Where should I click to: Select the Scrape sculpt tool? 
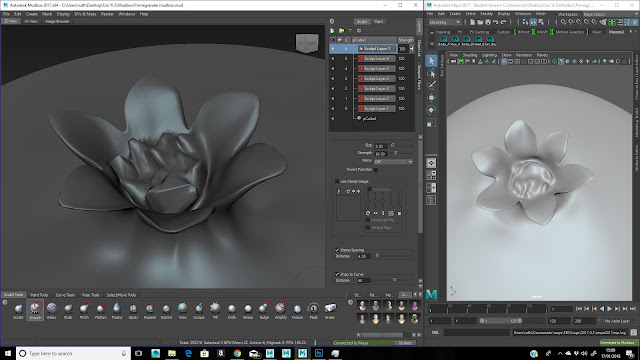199,311
